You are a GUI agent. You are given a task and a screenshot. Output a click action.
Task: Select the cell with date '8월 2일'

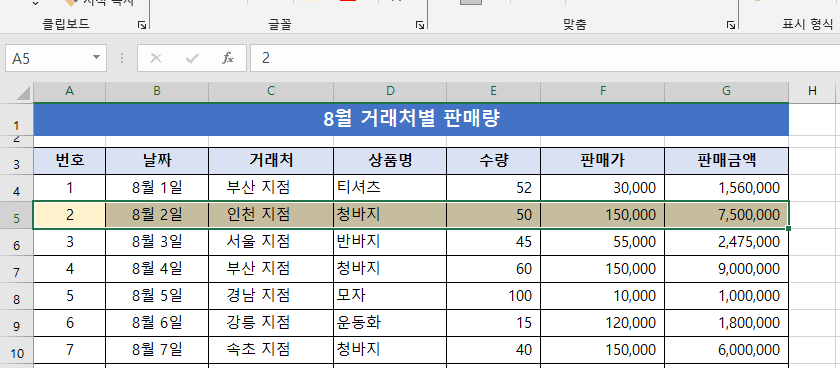[157, 215]
